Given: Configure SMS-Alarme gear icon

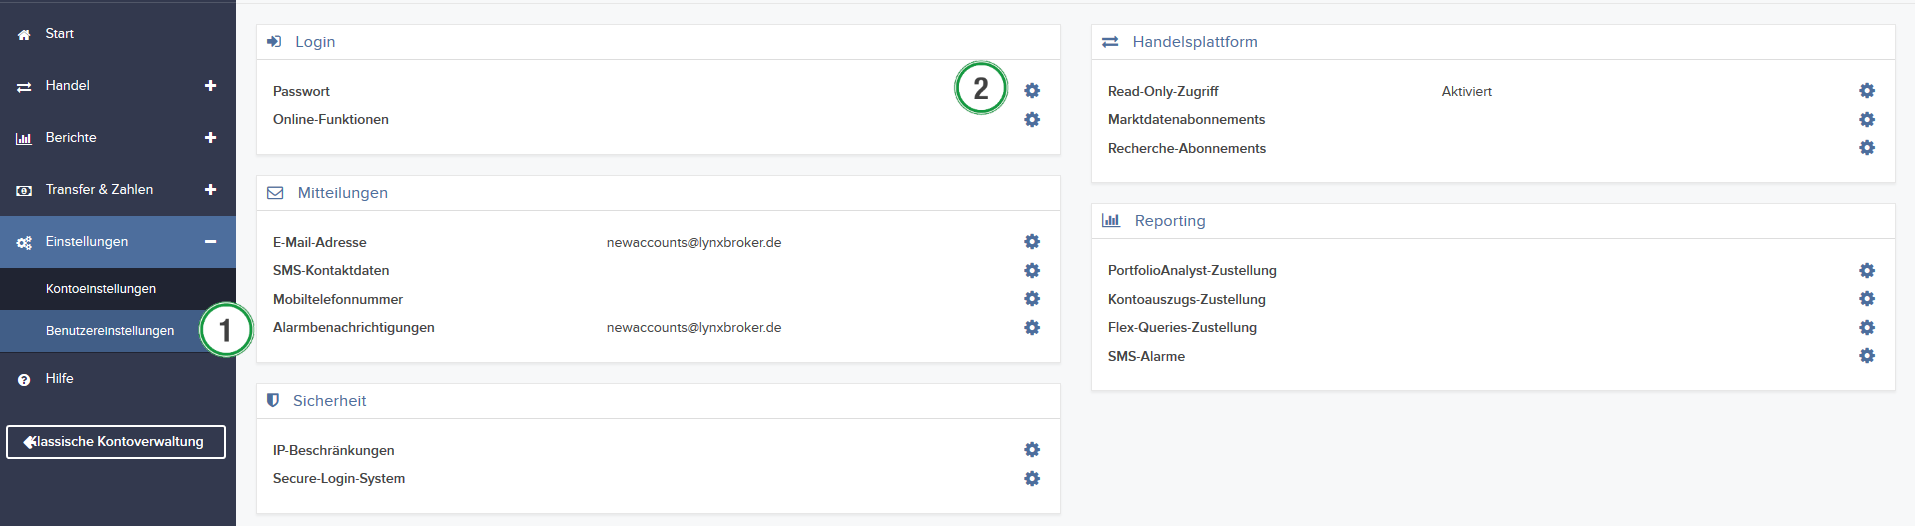Looking at the screenshot, I should pyautogui.click(x=1867, y=356).
